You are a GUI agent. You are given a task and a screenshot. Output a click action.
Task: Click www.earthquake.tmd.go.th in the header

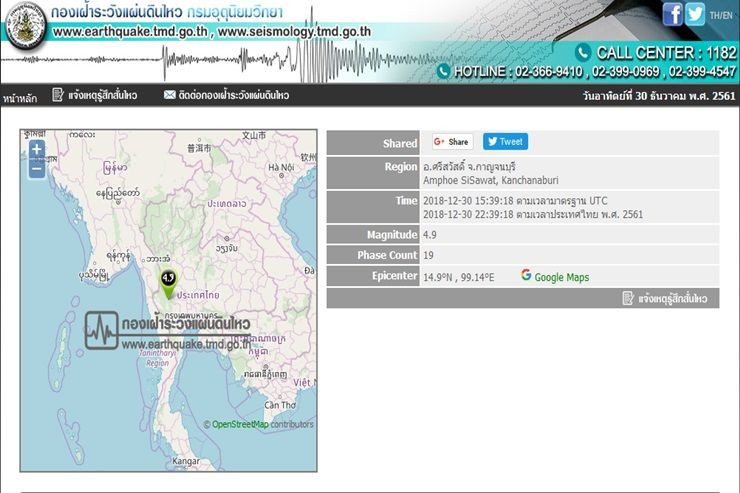(129, 32)
